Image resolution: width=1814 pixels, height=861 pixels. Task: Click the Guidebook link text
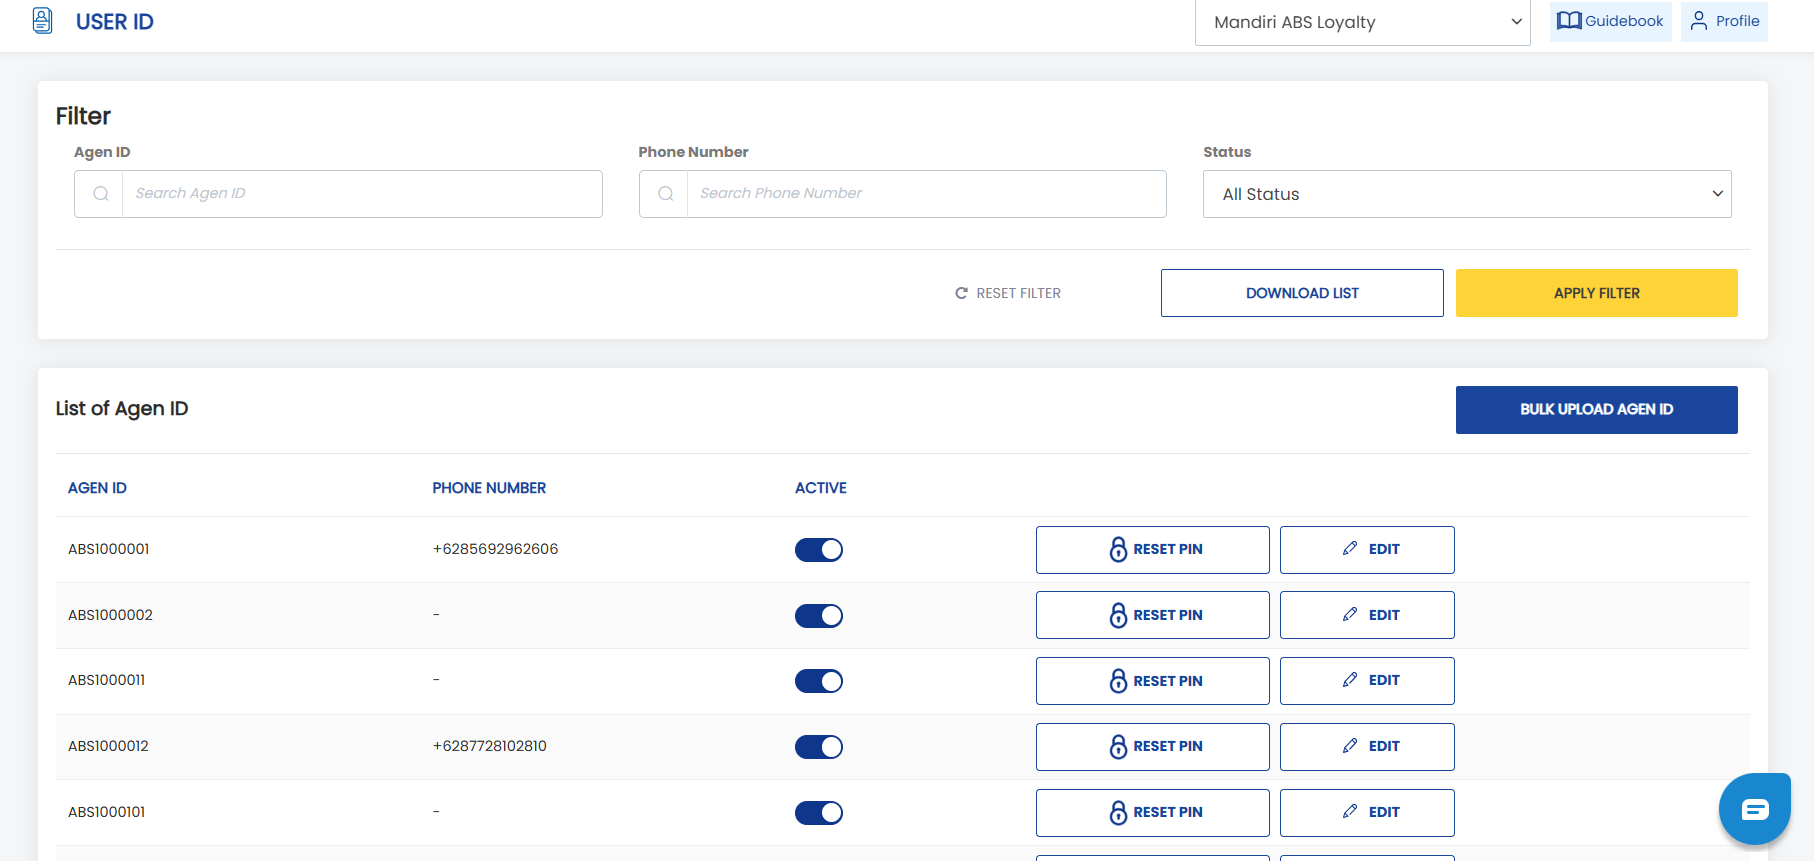click(1624, 21)
